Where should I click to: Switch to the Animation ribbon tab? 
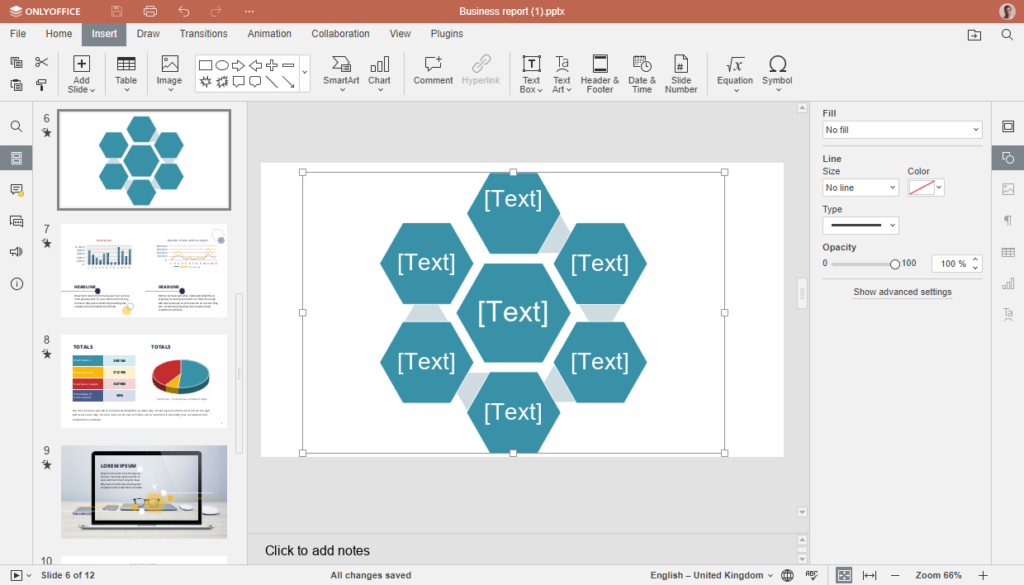coord(268,33)
